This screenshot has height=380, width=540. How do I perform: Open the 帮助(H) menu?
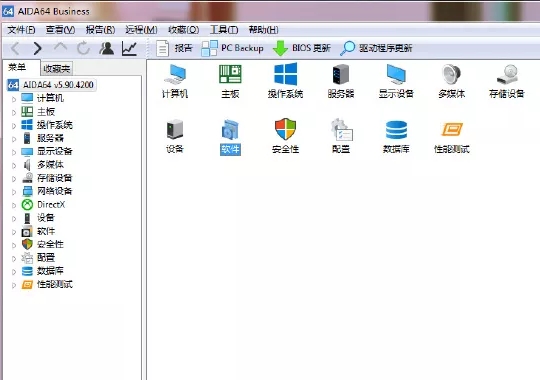click(263, 30)
